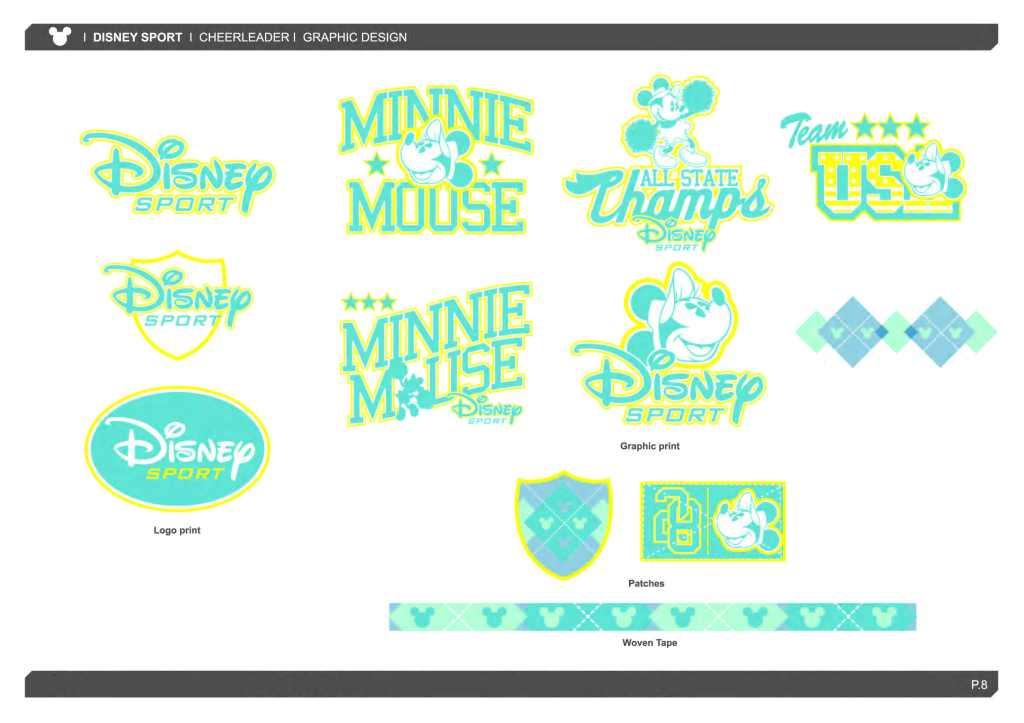Select the oval teal Disney Sport logo
The width and height of the screenshot is (1024, 723).
[177, 449]
